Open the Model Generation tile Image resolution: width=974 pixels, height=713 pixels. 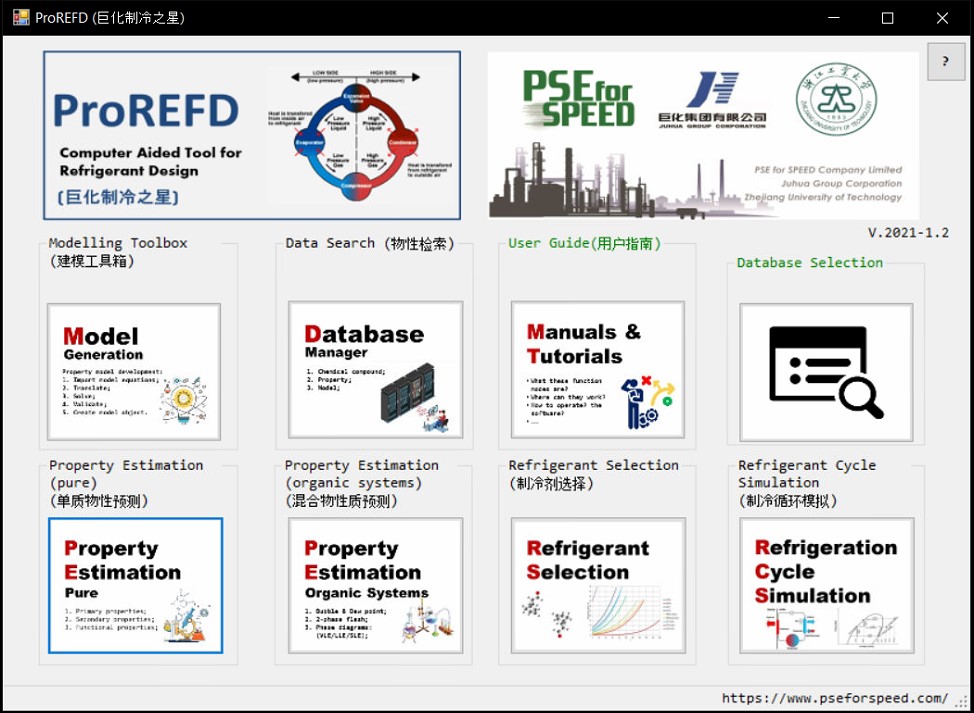pyautogui.click(x=134, y=371)
